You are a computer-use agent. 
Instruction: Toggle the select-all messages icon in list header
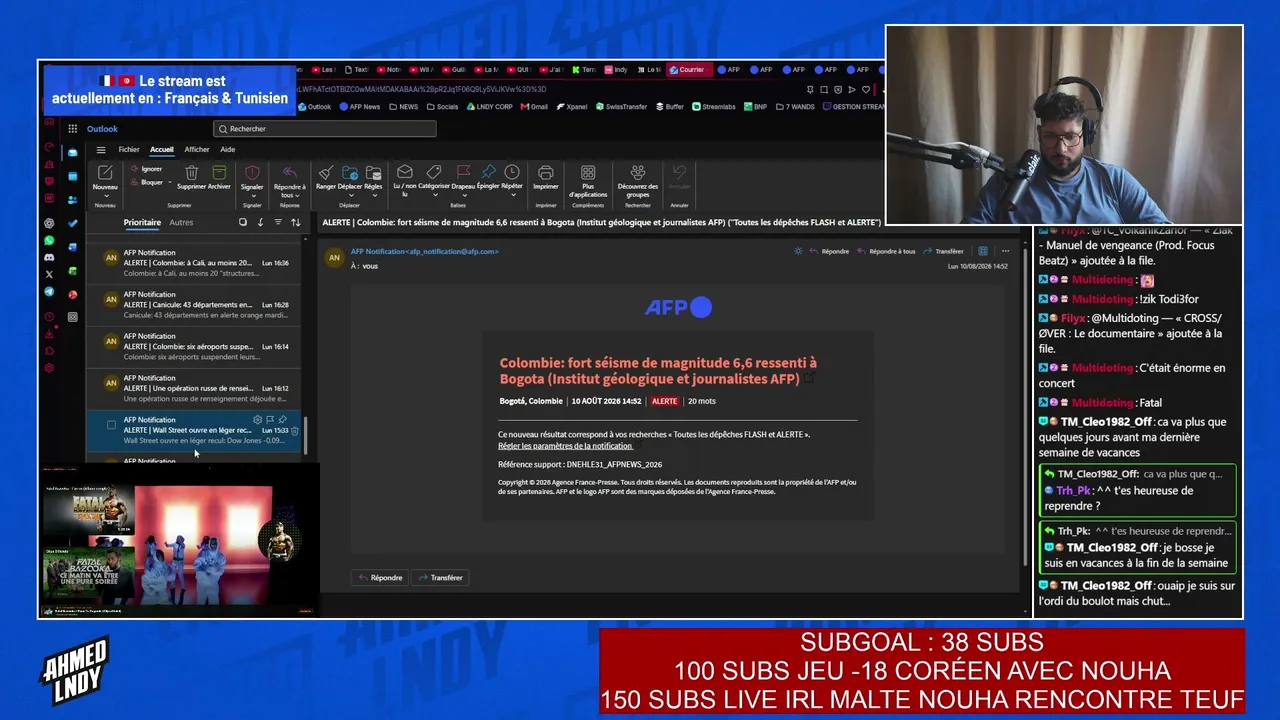pyautogui.click(x=242, y=222)
